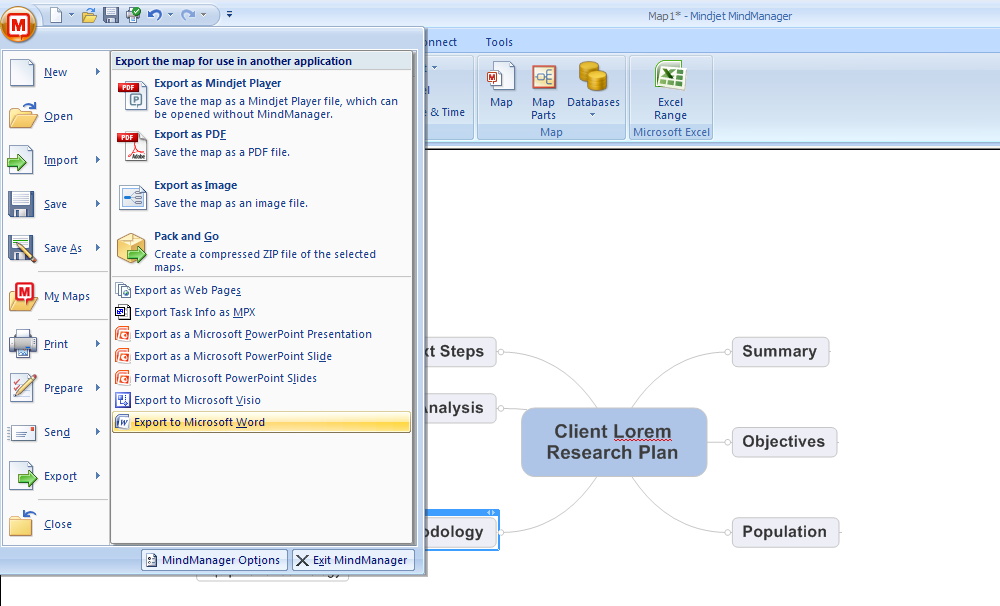Select New in the application menu

(55, 72)
